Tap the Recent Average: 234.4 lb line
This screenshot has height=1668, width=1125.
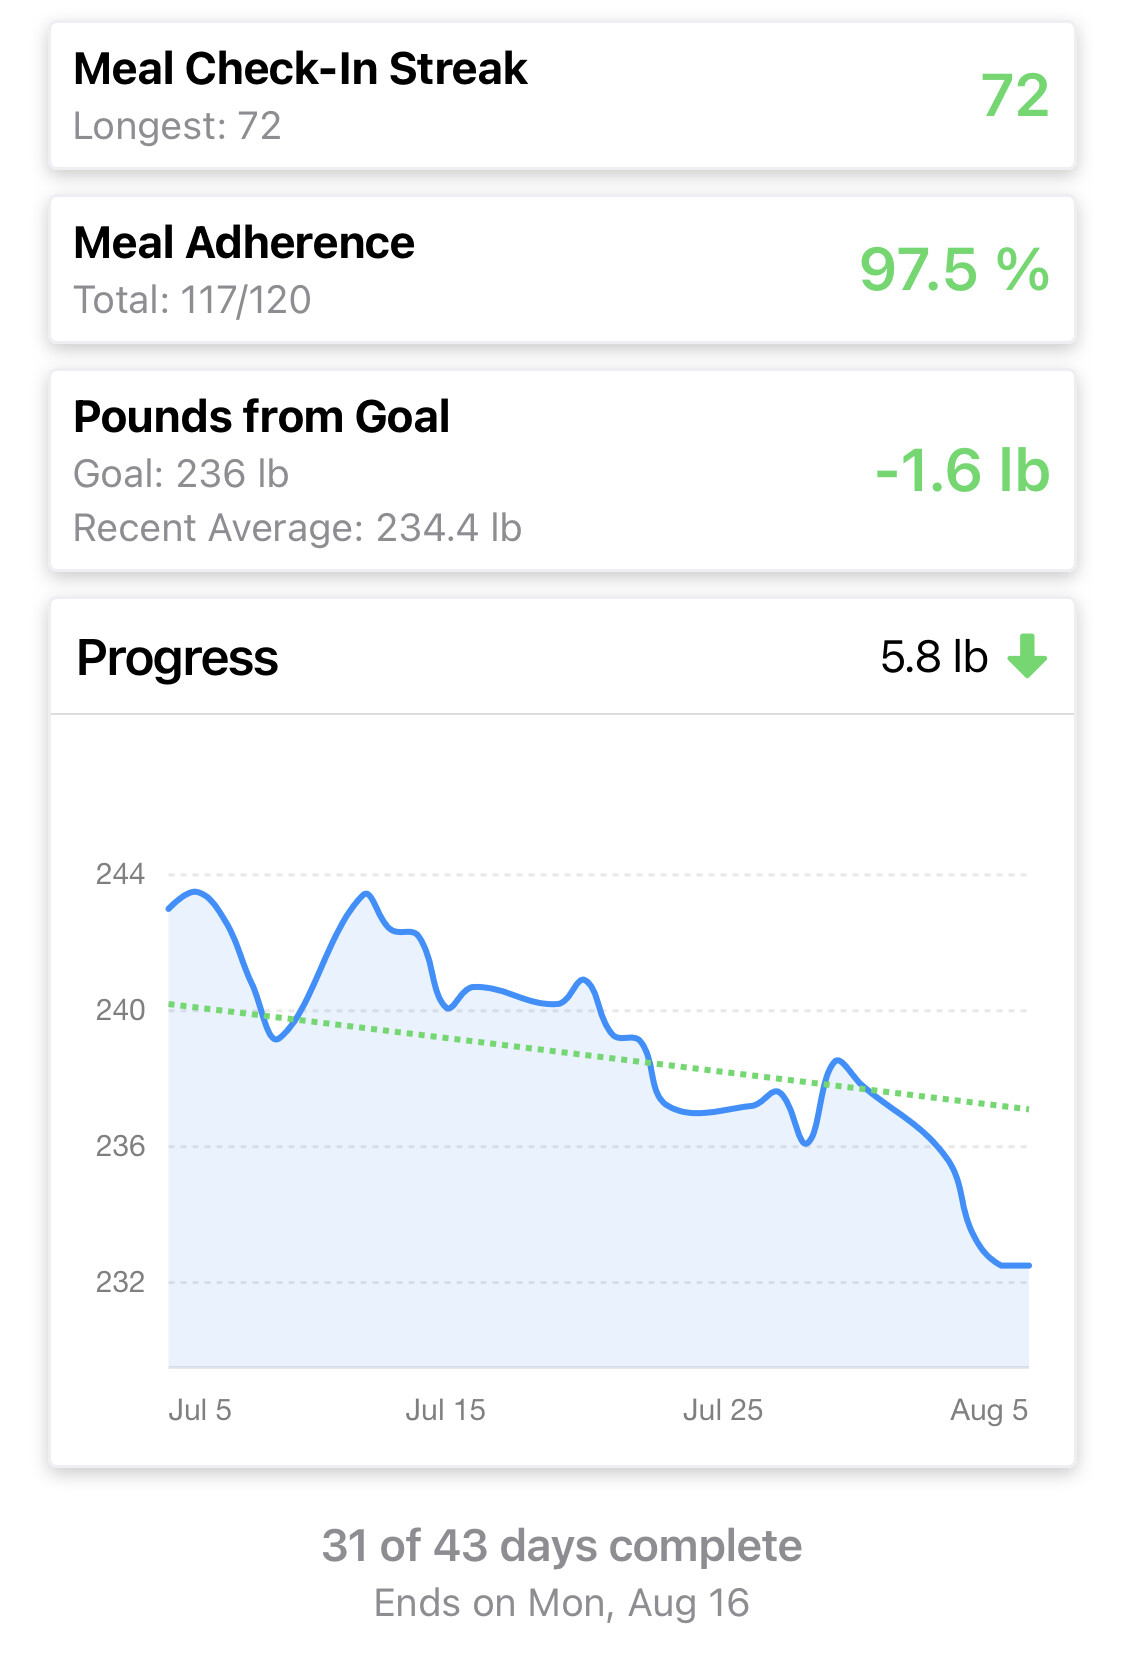[298, 528]
